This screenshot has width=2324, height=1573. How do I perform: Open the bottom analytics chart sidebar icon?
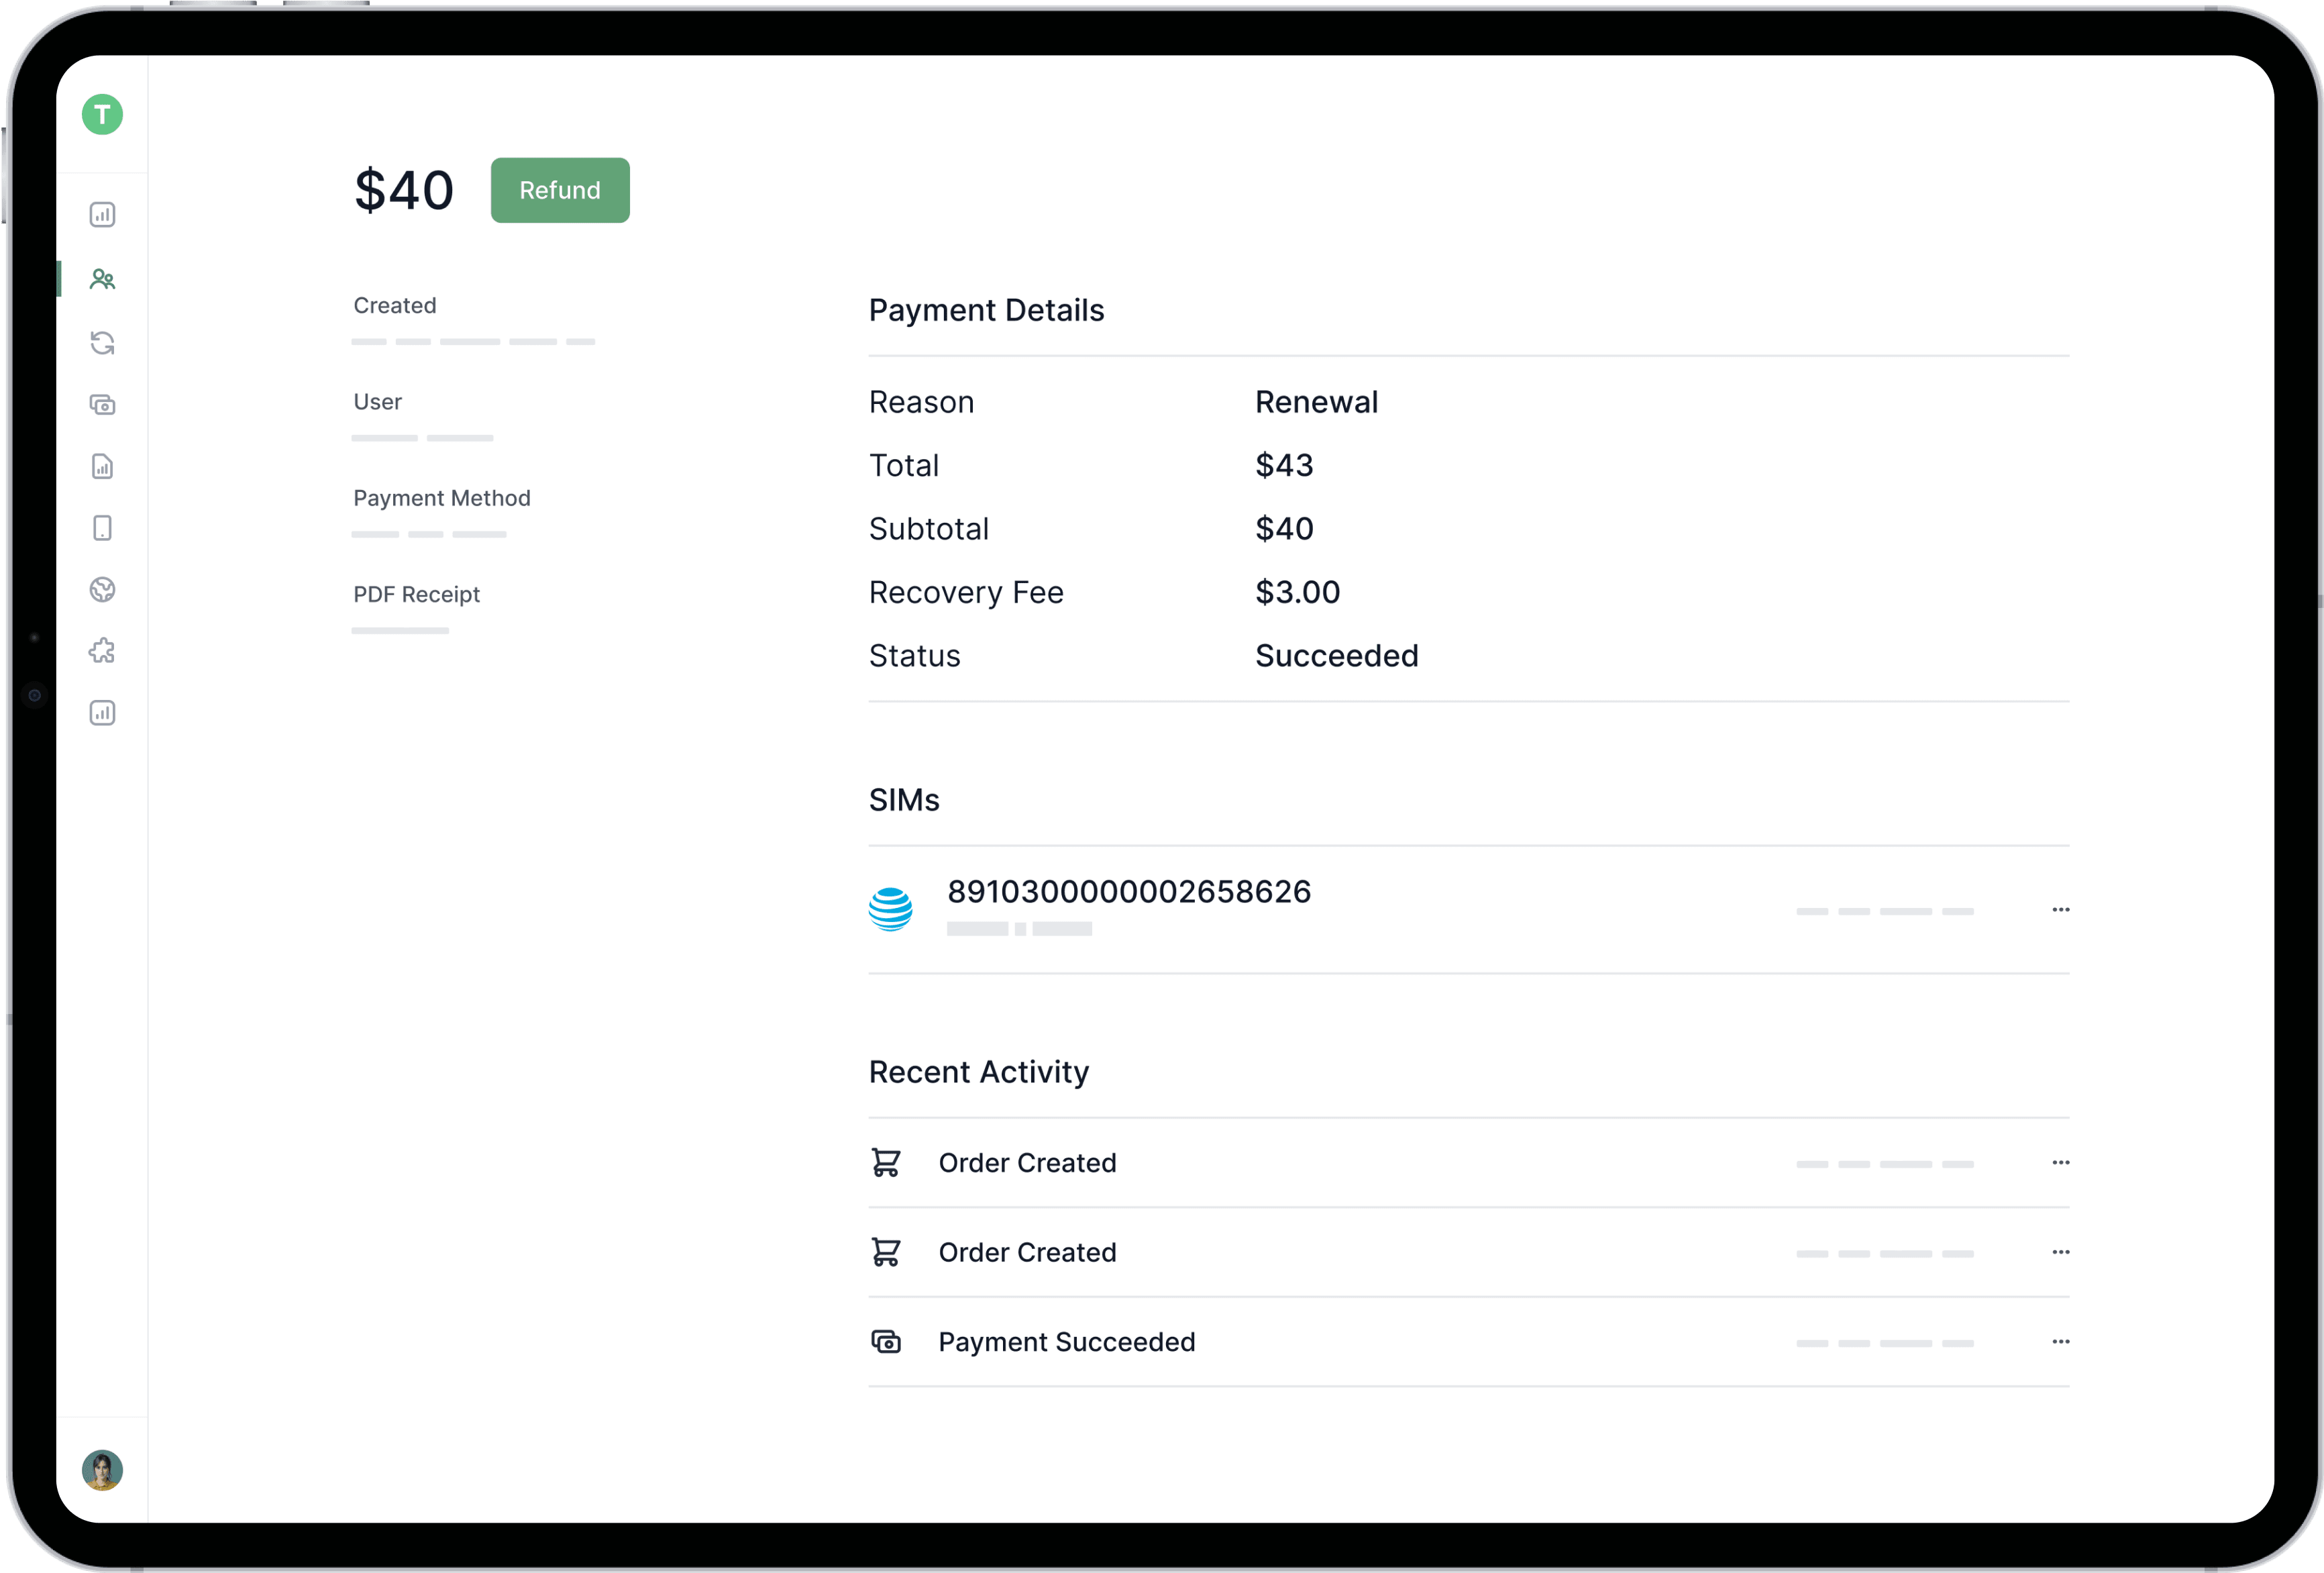(102, 713)
